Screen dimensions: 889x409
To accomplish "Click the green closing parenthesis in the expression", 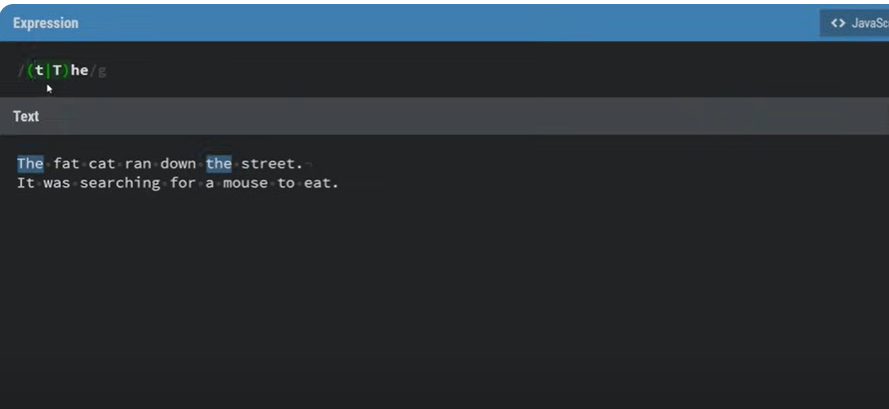I will 66,70.
